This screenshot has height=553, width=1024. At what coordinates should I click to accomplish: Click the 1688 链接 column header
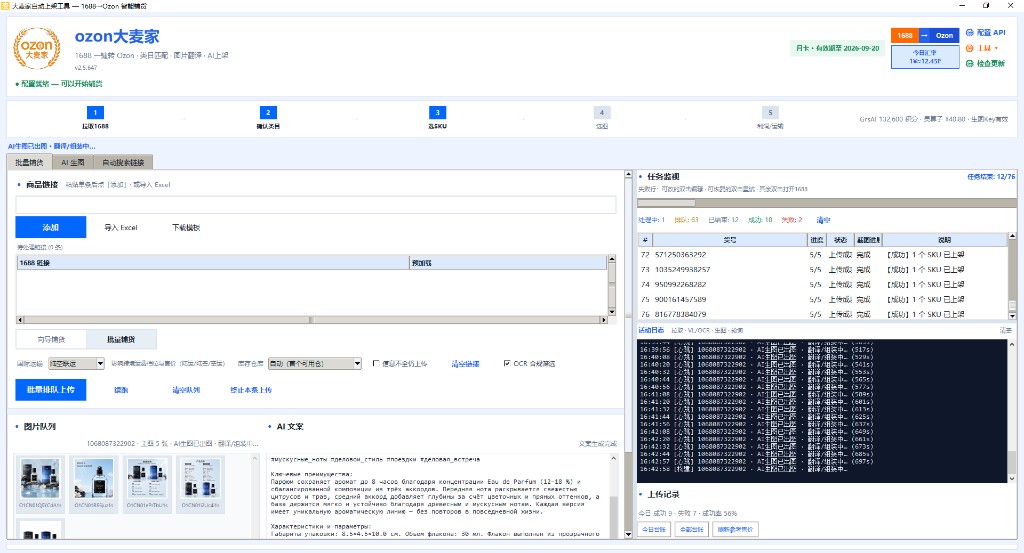(213, 262)
